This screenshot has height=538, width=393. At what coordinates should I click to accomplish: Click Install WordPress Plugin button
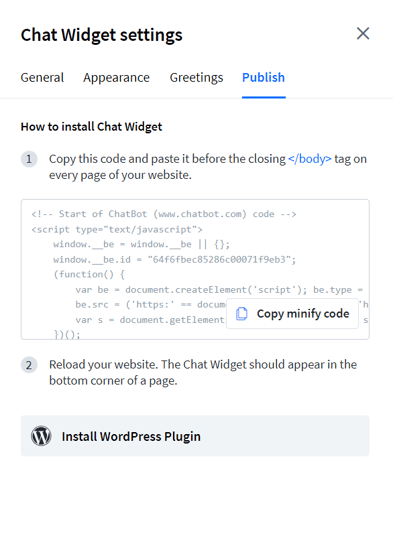195,436
